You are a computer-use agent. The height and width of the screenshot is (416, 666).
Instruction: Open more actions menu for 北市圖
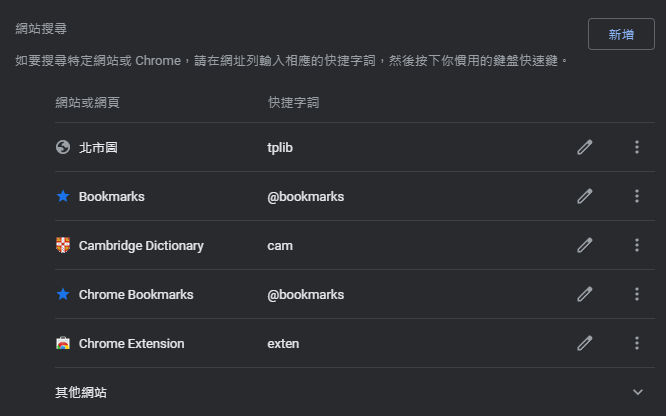pyautogui.click(x=637, y=148)
